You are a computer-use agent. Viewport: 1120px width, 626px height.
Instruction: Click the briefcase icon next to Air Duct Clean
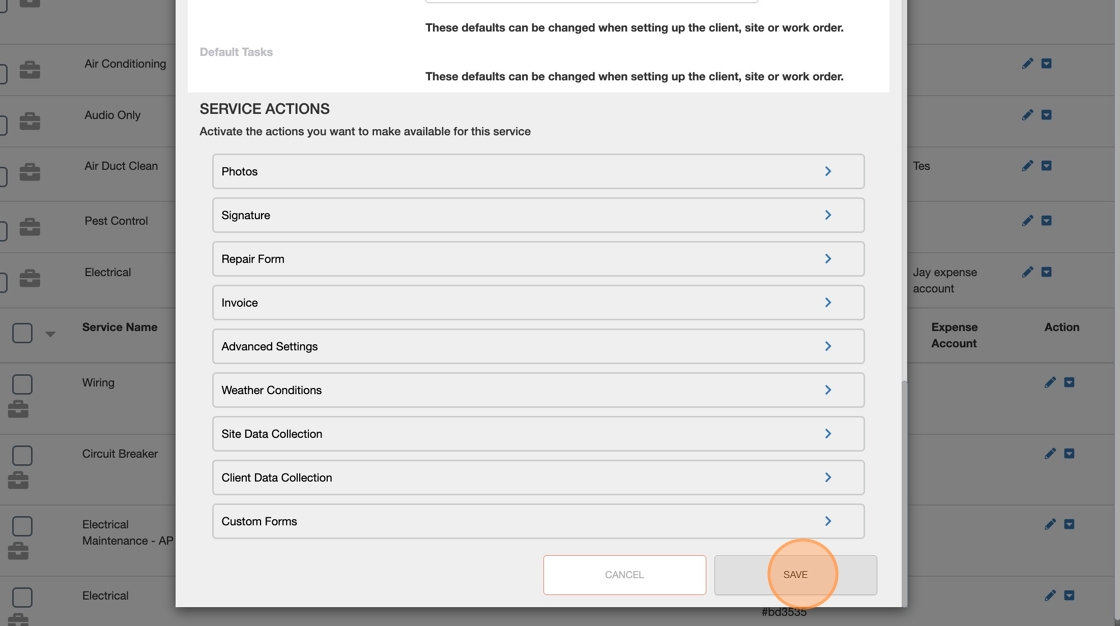point(30,172)
